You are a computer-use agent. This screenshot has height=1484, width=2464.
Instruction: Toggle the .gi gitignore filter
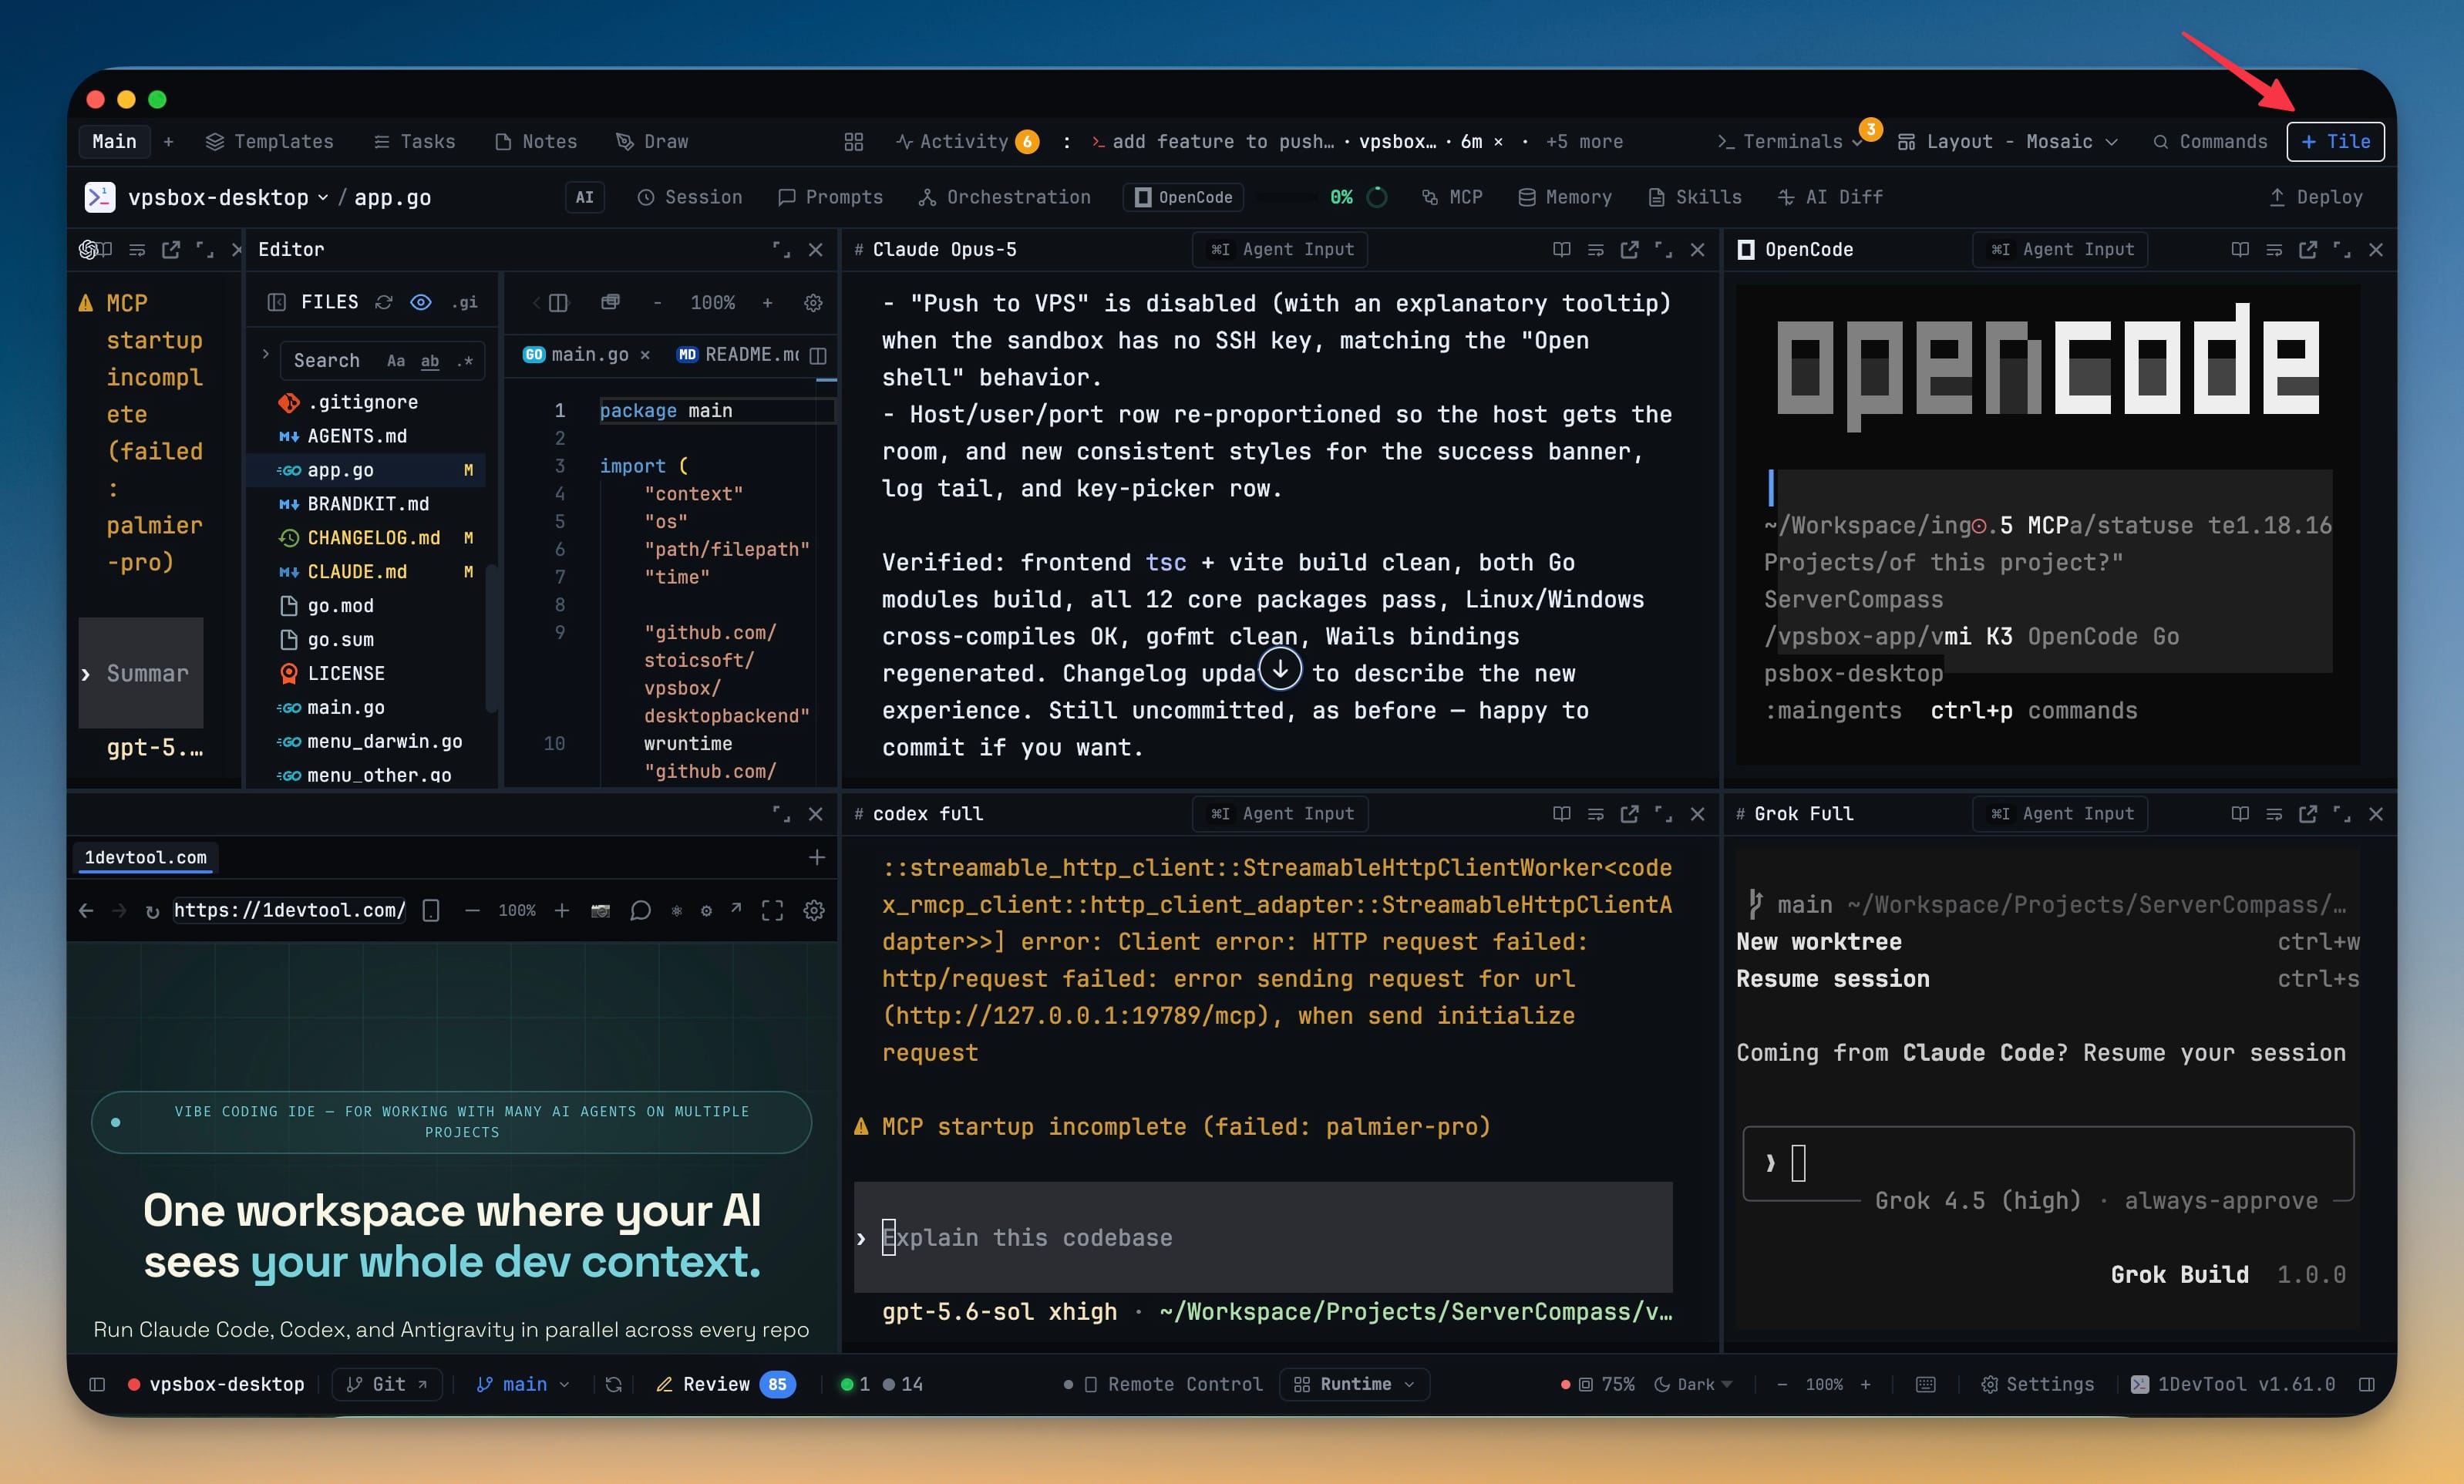pos(465,302)
